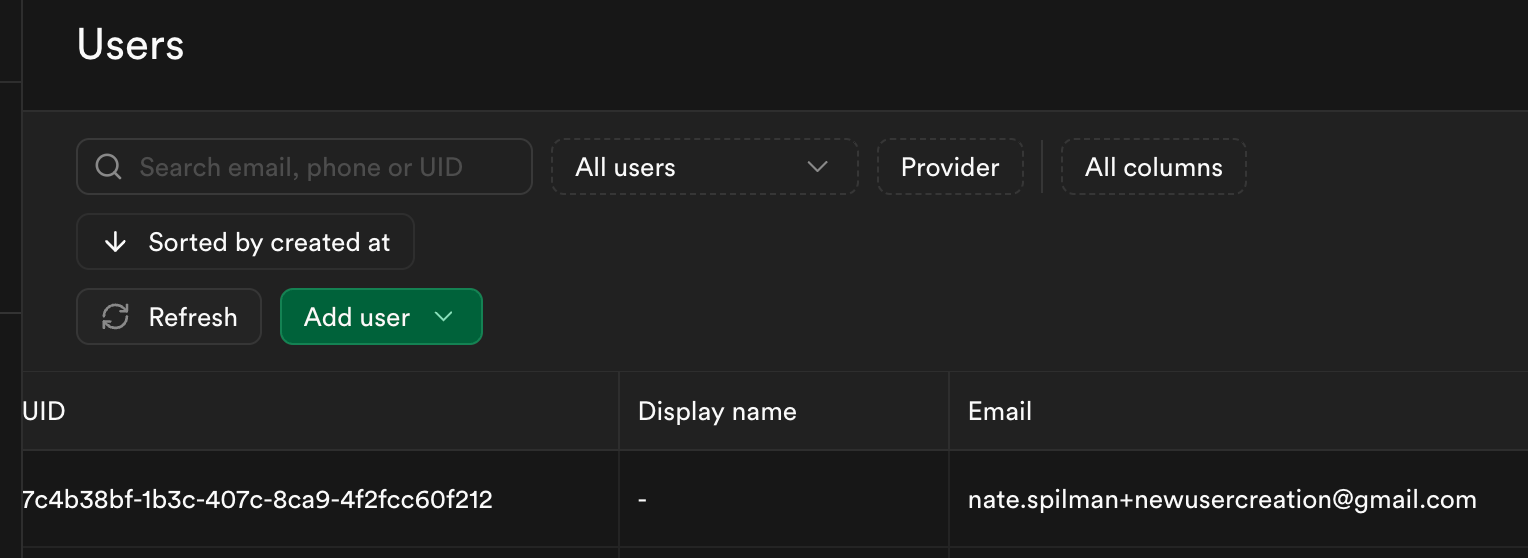Select the Email column header
Image resolution: width=1528 pixels, height=558 pixels.
click(1238, 411)
